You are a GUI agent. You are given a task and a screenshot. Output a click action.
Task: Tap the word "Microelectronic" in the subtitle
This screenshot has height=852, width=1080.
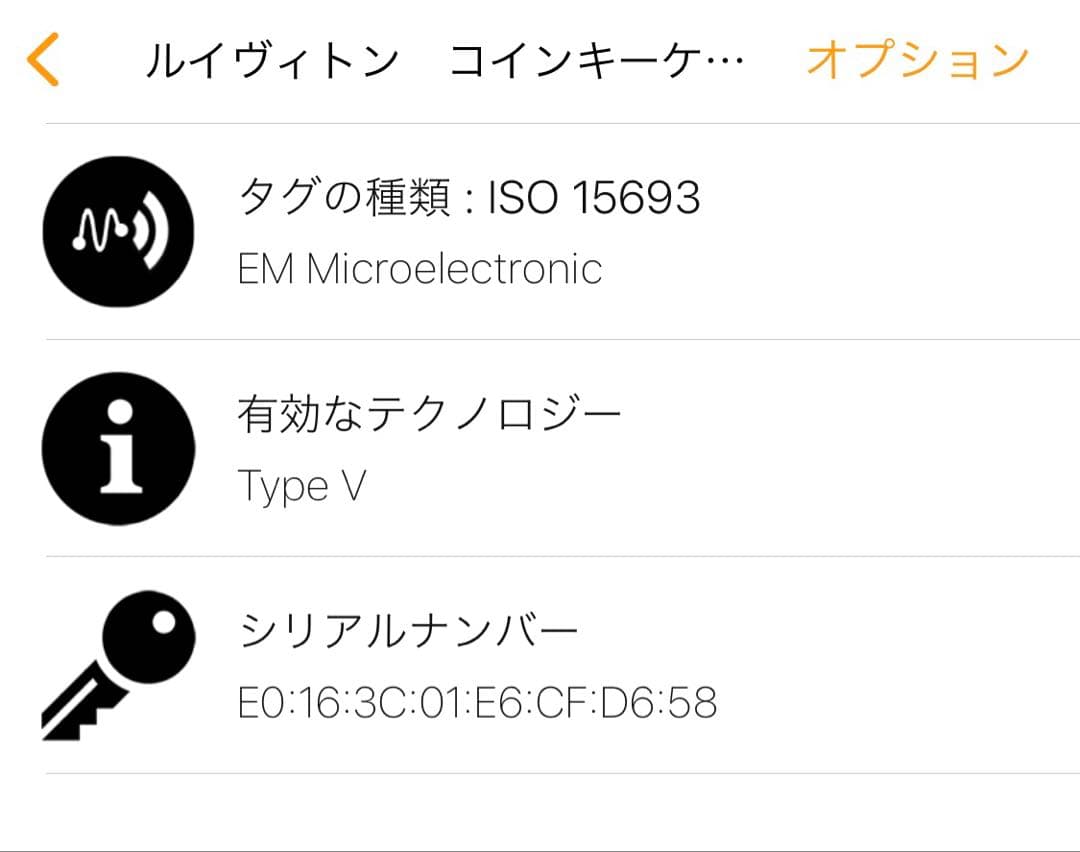coord(454,269)
